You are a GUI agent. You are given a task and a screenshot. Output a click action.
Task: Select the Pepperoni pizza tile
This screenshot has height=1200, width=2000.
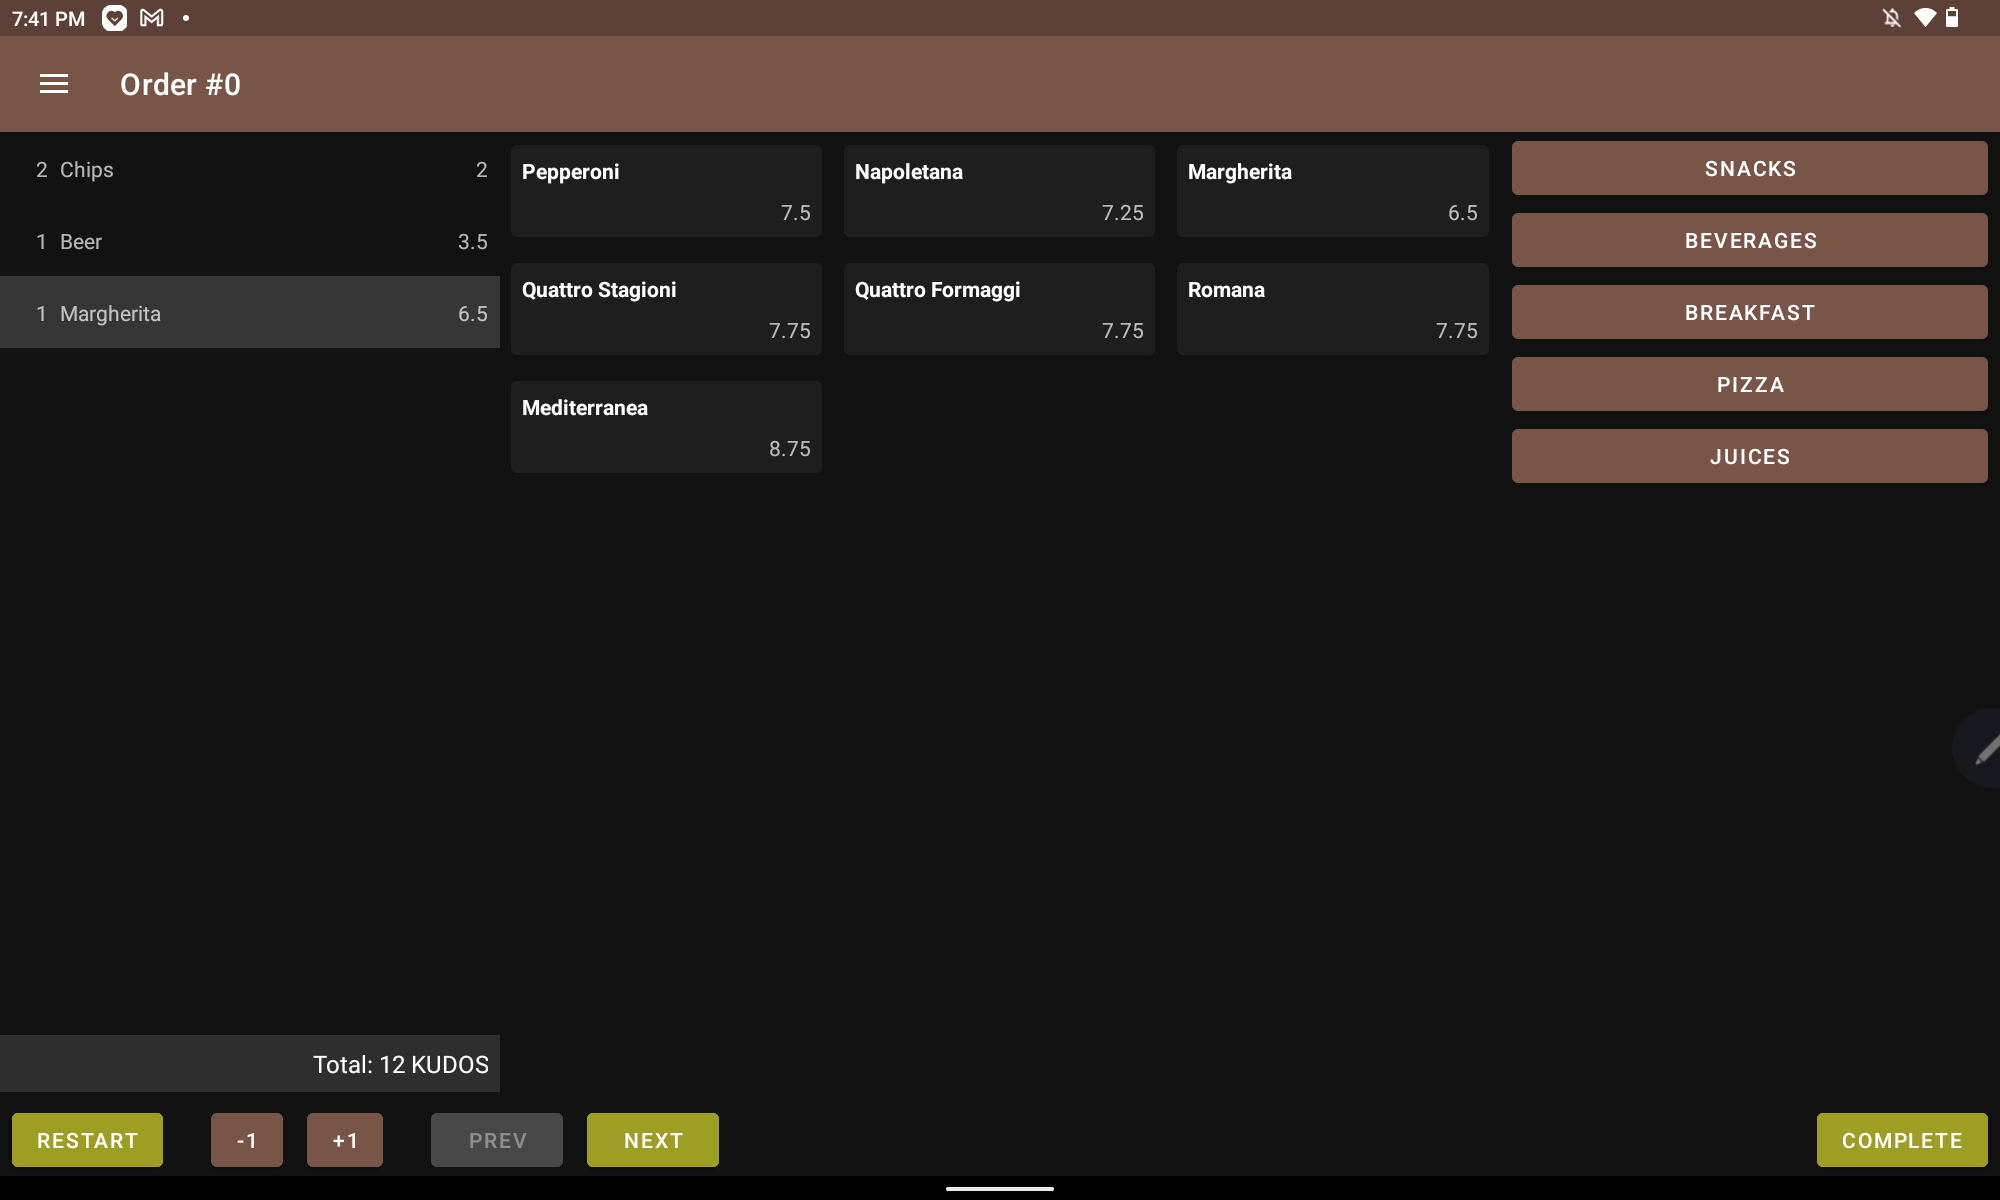tap(666, 190)
